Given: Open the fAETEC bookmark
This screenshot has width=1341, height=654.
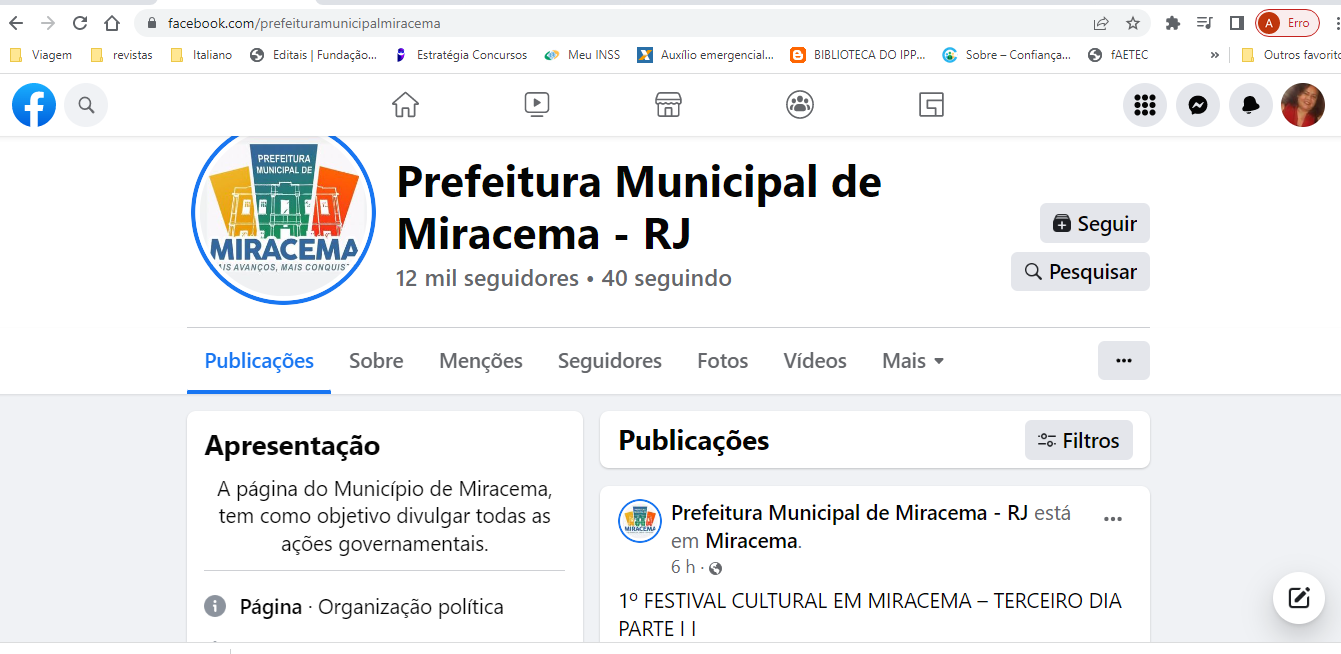Looking at the screenshot, I should tap(1118, 55).
